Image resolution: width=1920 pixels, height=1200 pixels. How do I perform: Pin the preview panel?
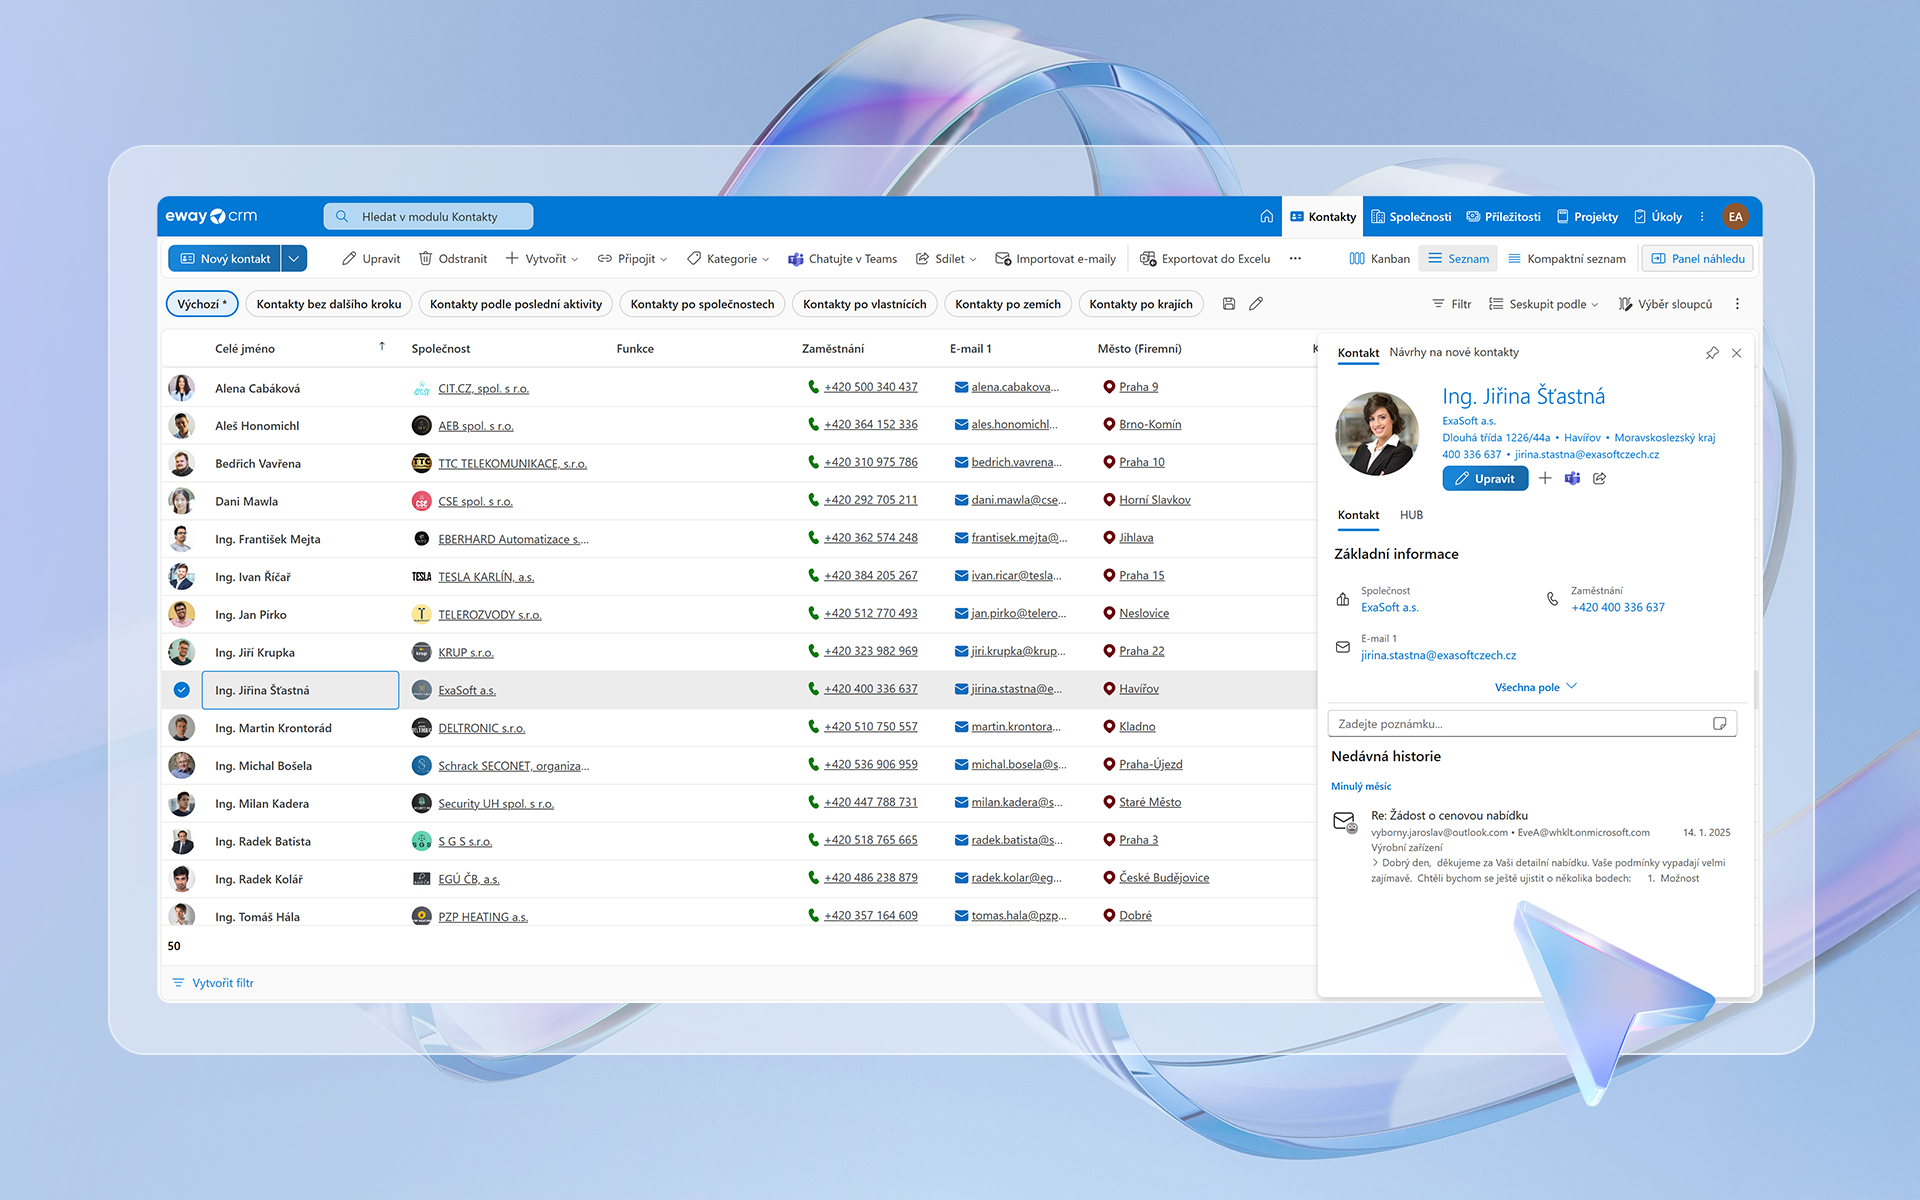[x=1712, y=352]
